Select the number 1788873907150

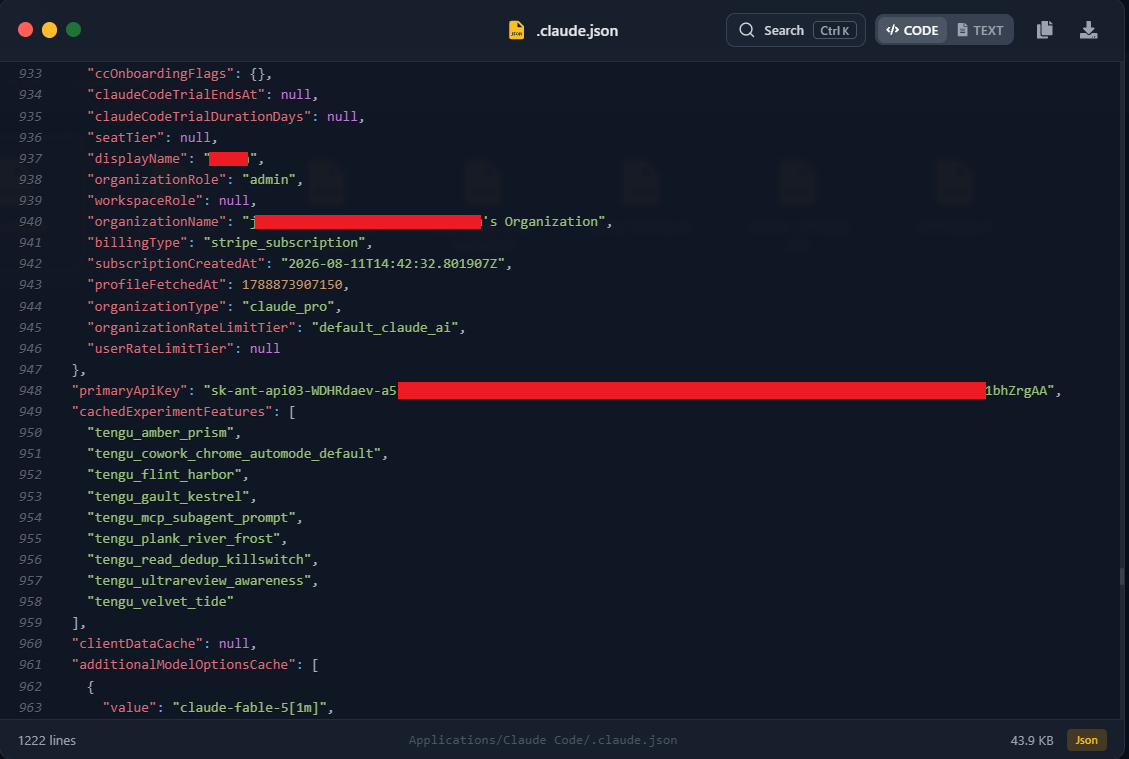(x=292, y=284)
